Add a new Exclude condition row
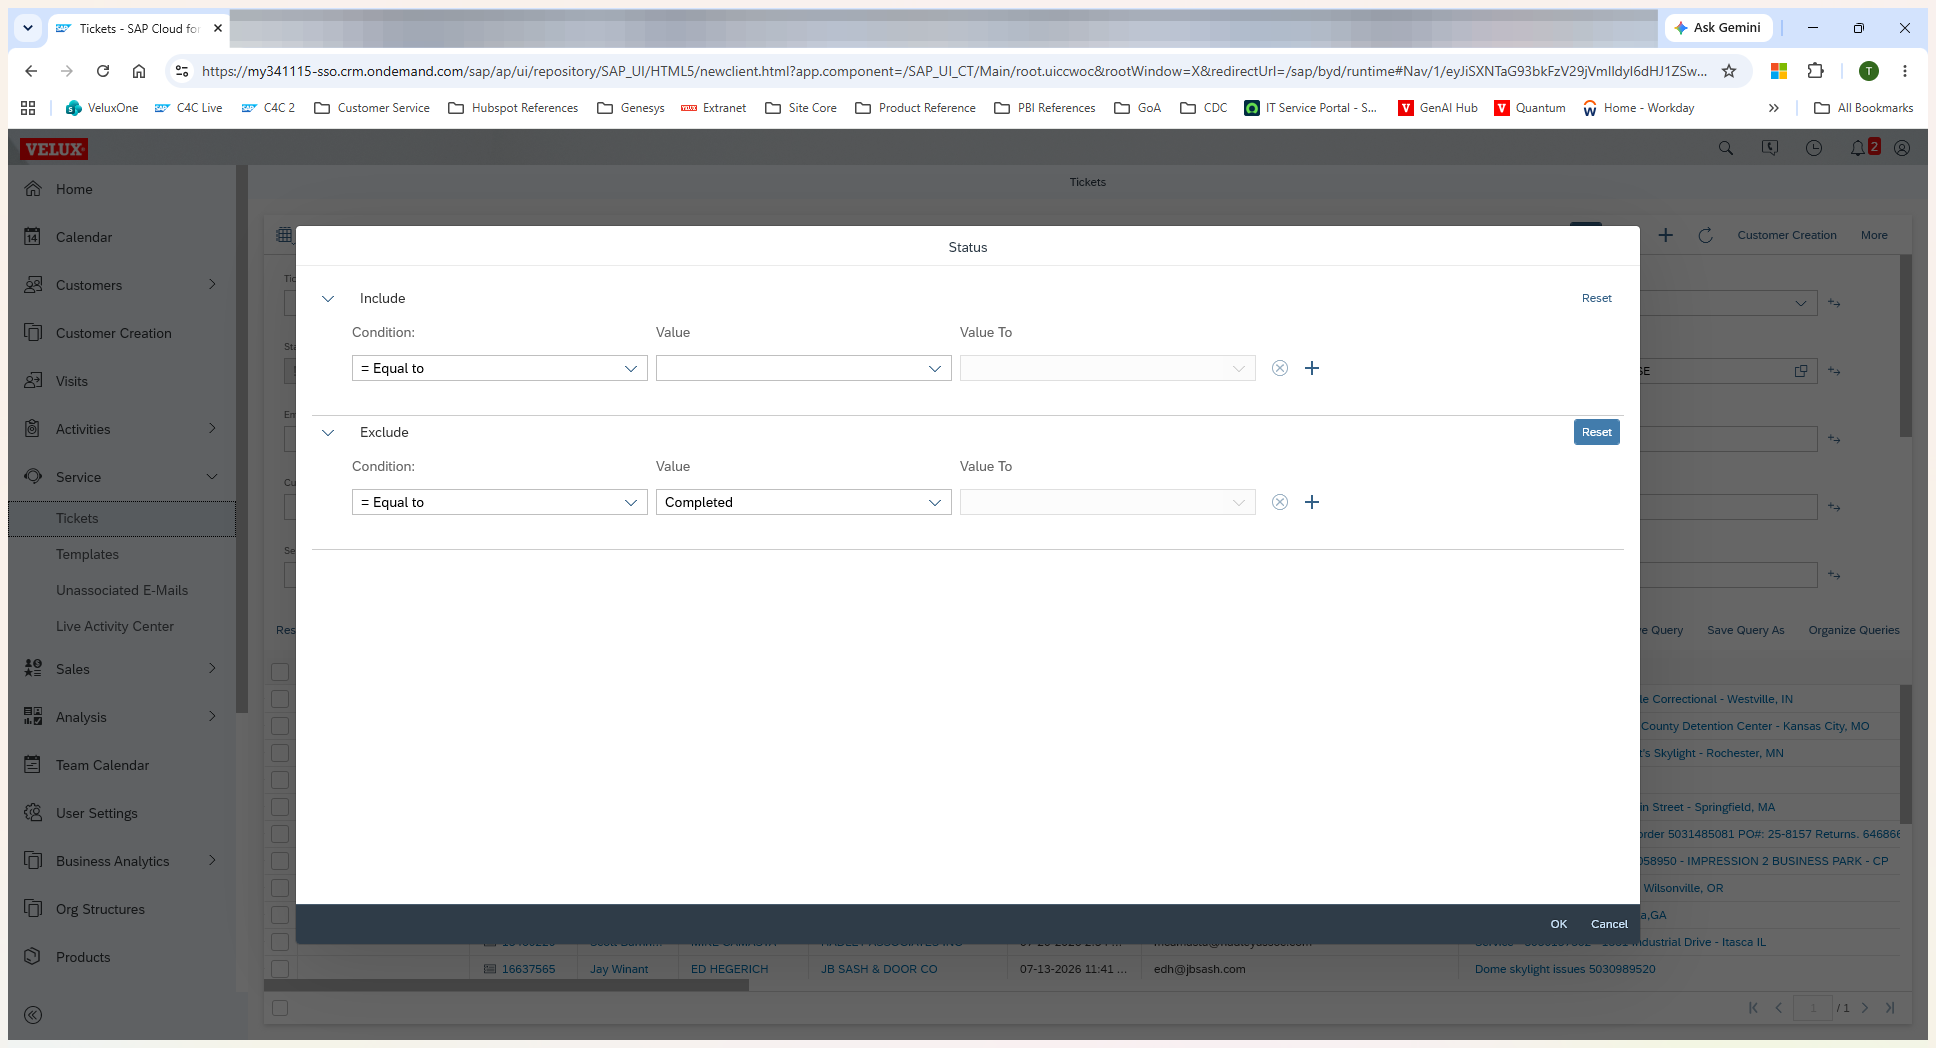Screen dimensions: 1936x1048 (x=1312, y=502)
